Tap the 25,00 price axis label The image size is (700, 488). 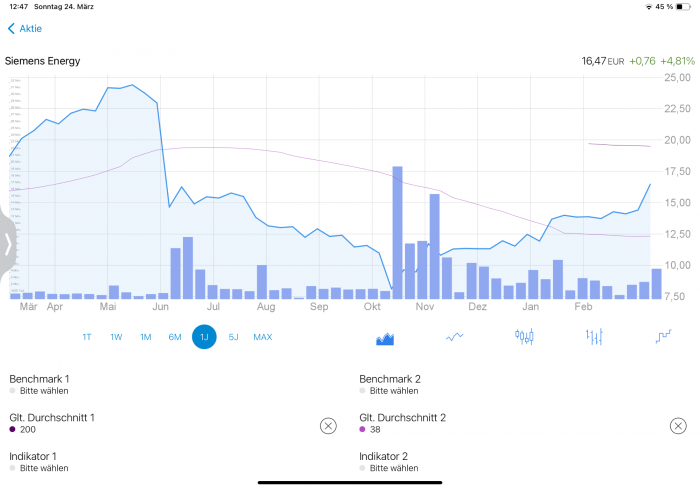pos(677,78)
